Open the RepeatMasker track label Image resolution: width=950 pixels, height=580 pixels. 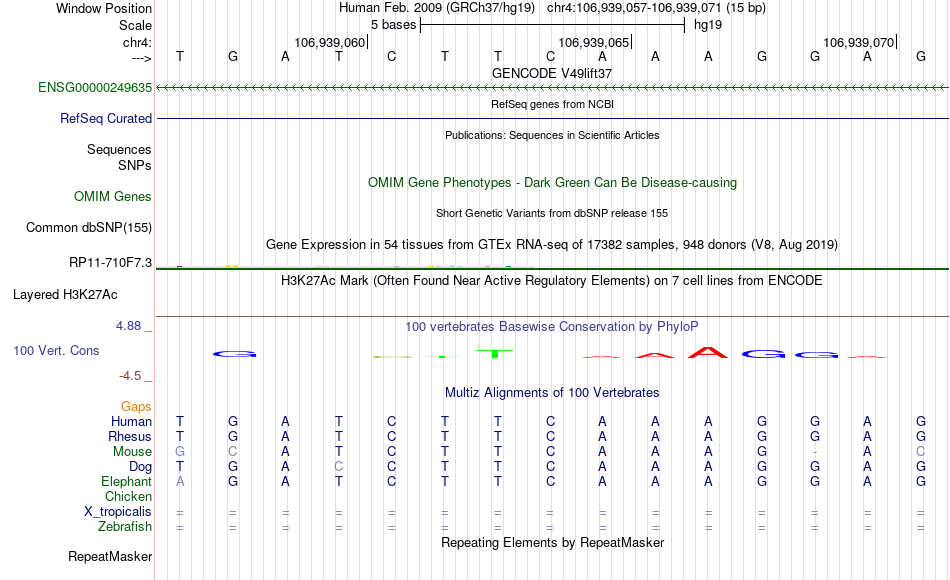110,556
